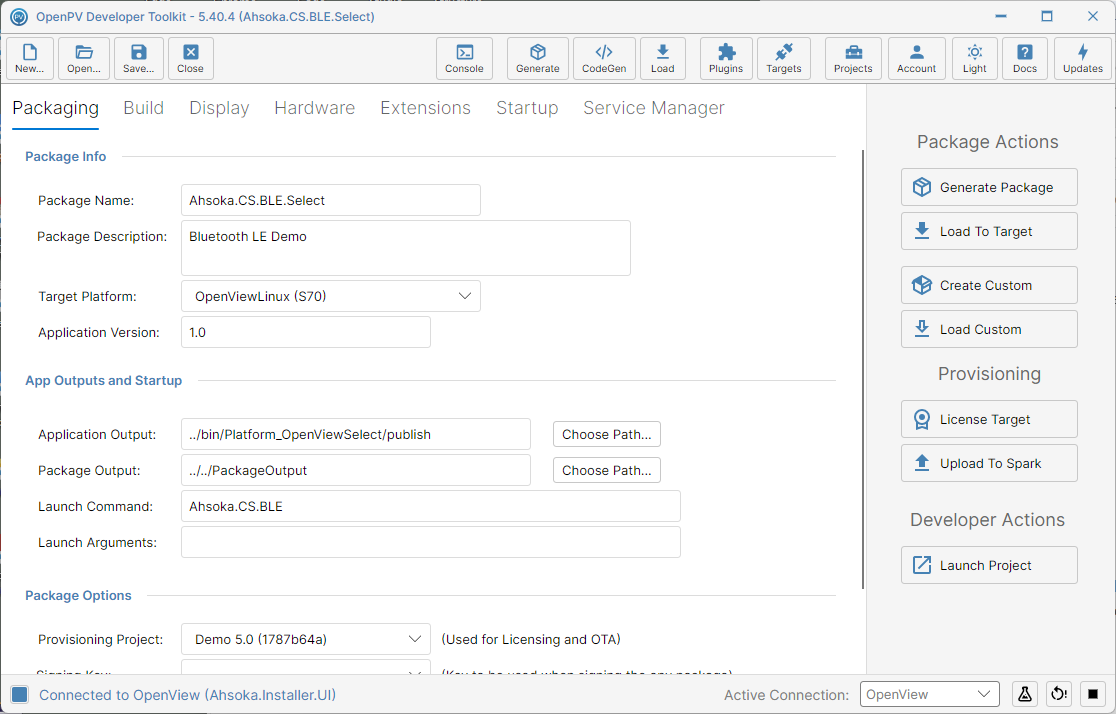Choose Path for Application Output
Image resolution: width=1116 pixels, height=714 pixels.
[x=607, y=434]
